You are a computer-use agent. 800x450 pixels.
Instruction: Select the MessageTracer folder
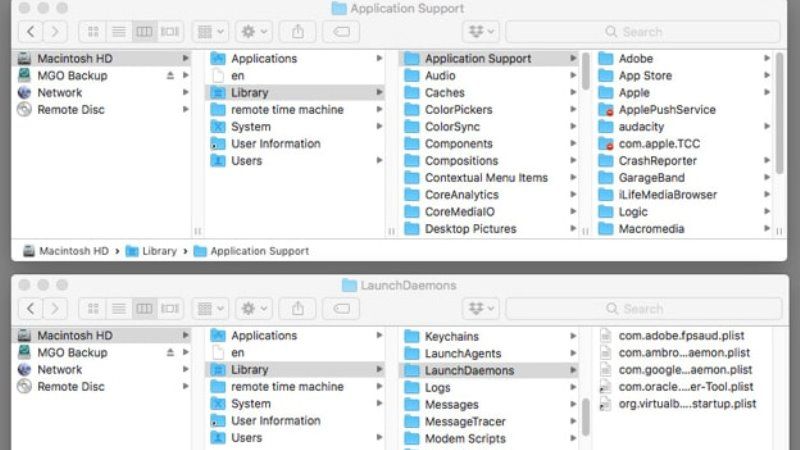coord(489,421)
